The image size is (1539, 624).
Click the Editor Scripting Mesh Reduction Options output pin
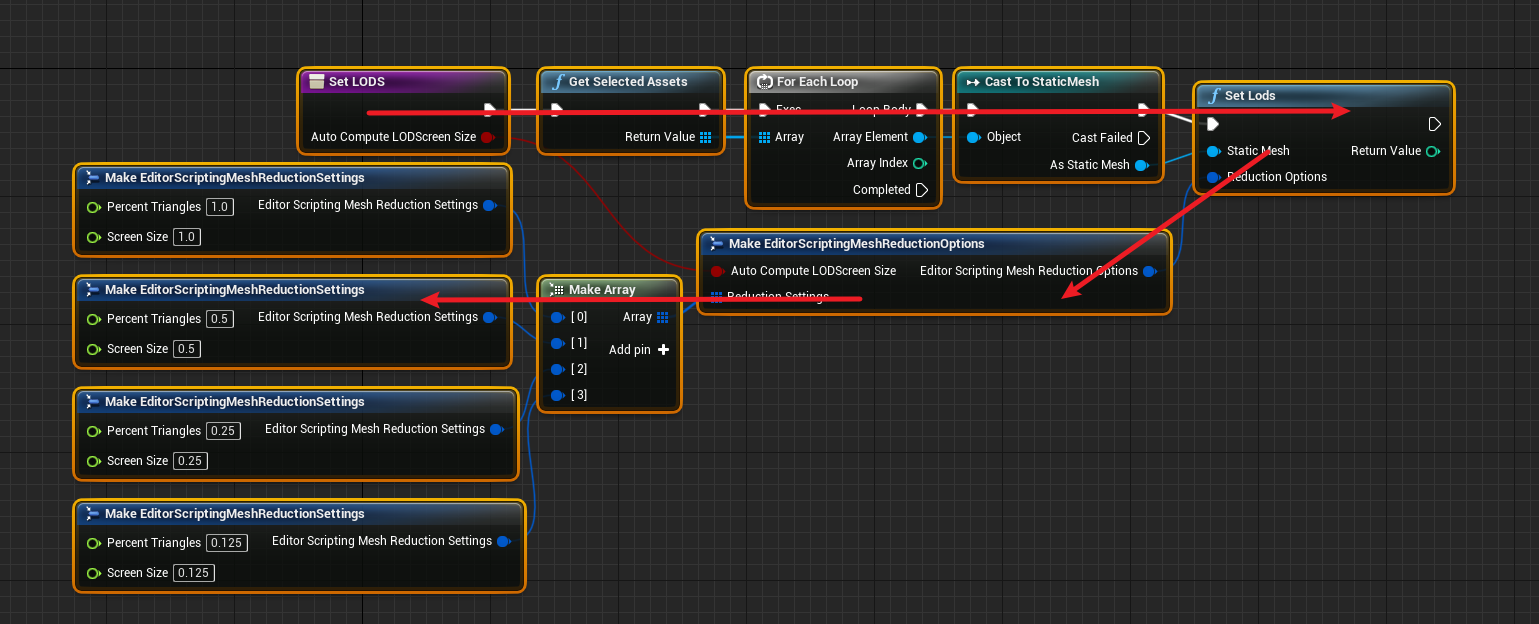coord(1150,271)
